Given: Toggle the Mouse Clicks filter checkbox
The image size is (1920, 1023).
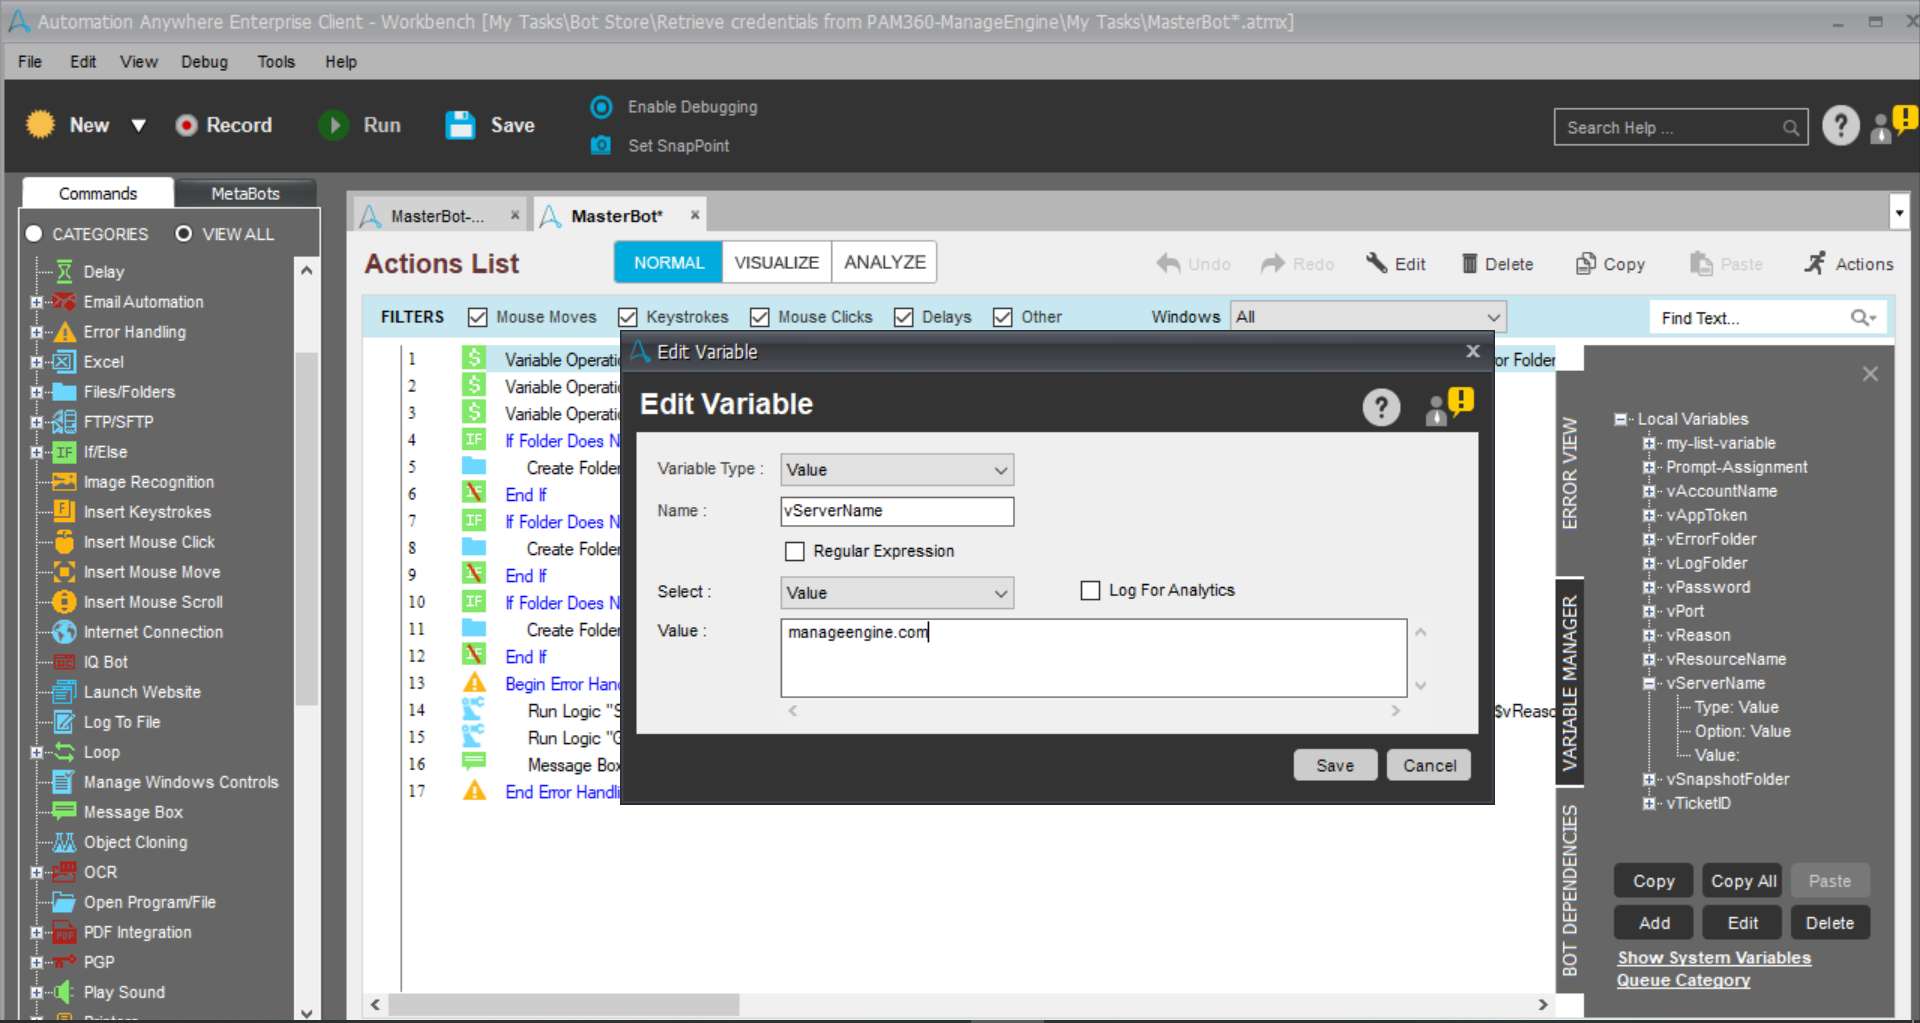Looking at the screenshot, I should tap(760, 317).
